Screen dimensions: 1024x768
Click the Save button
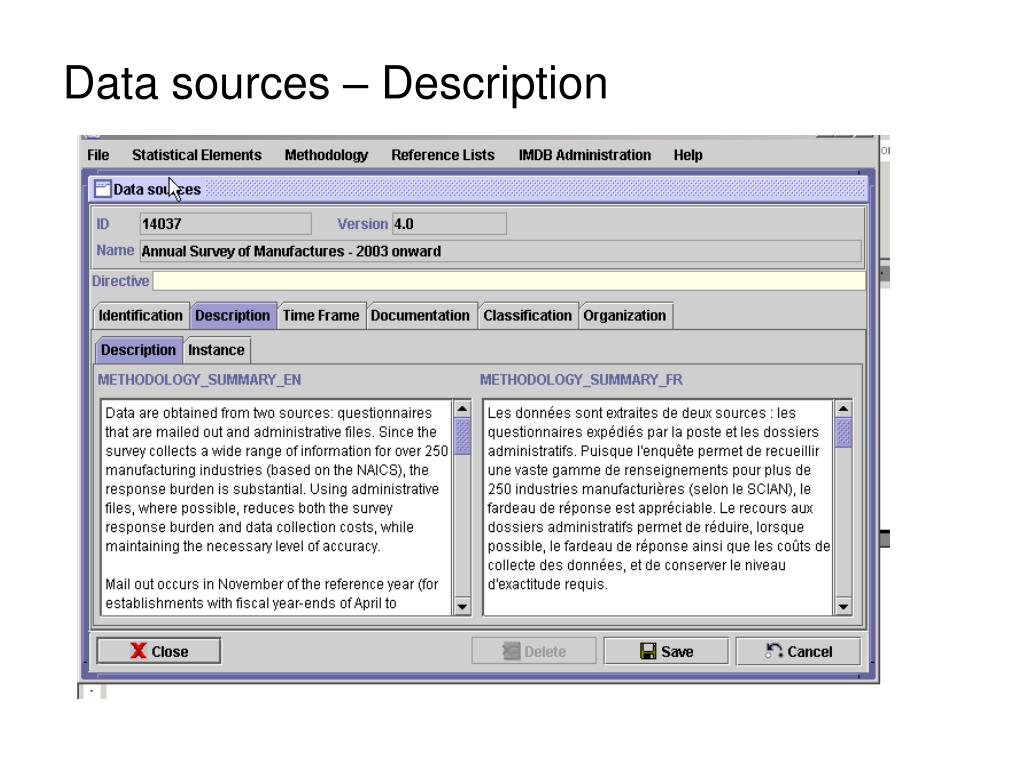pyautogui.click(x=666, y=651)
